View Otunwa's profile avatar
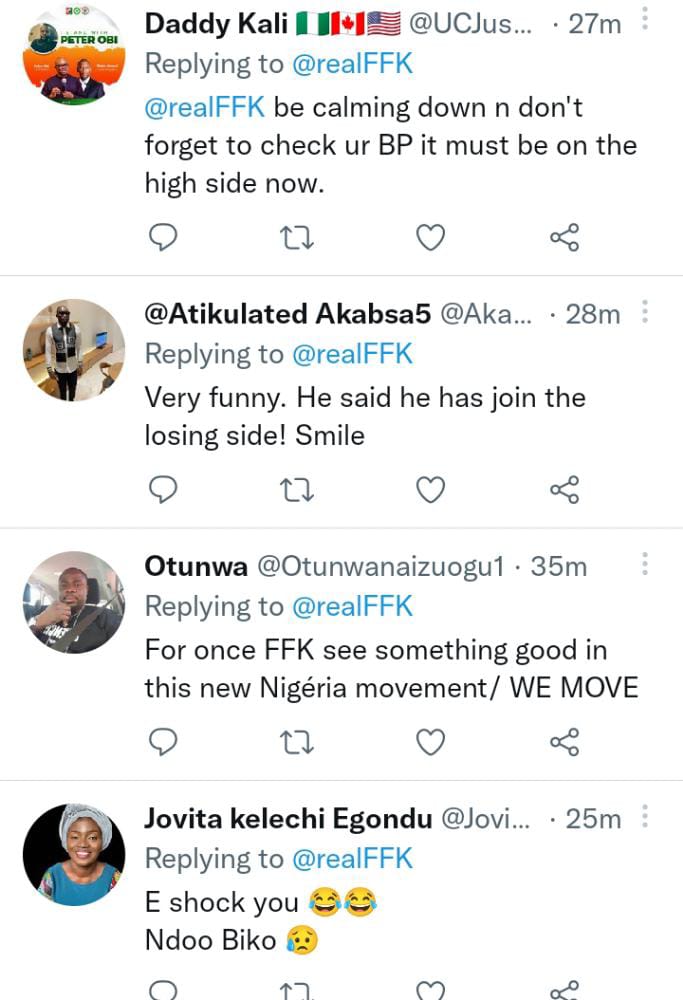 (x=73, y=602)
